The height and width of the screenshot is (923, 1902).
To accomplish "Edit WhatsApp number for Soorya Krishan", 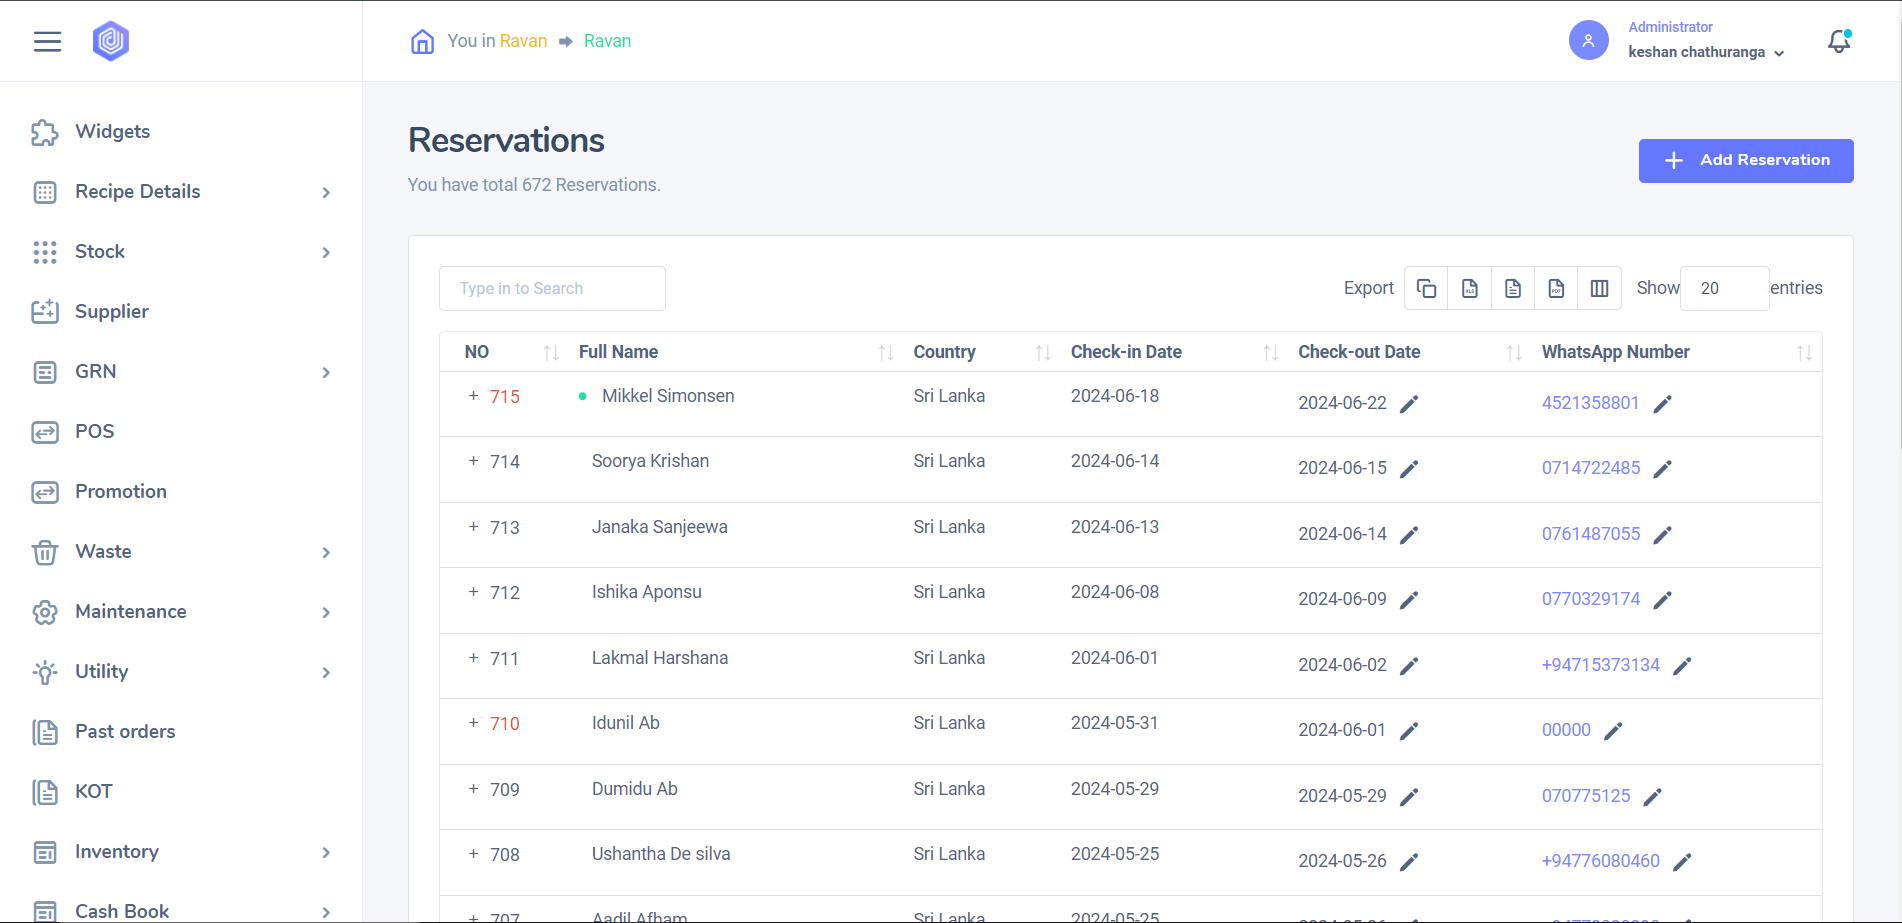I will click(x=1662, y=469).
